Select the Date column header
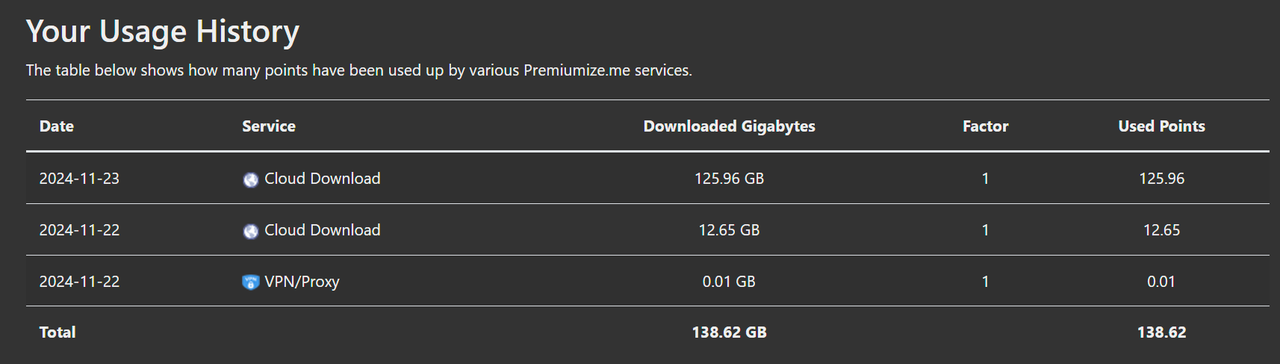The width and height of the screenshot is (1280, 364). click(56, 126)
